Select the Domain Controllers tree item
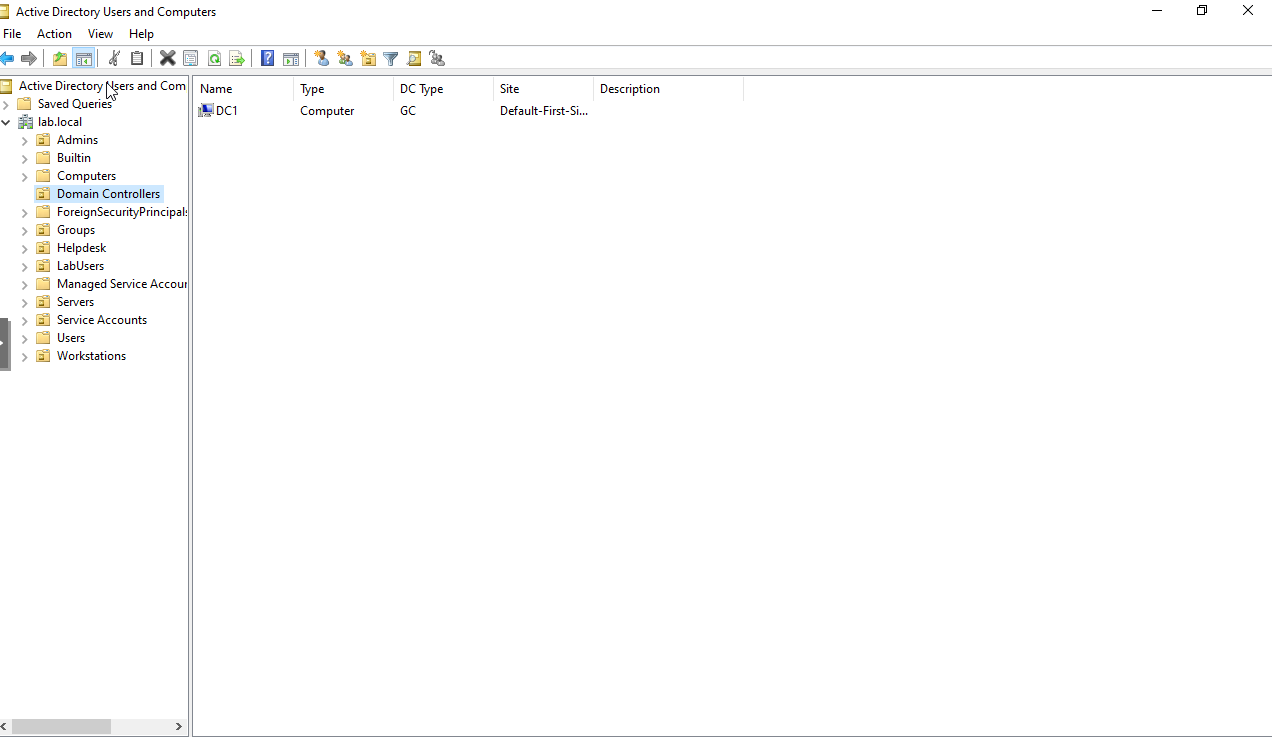Screen dimensions: 1272x737 click(x=108, y=194)
